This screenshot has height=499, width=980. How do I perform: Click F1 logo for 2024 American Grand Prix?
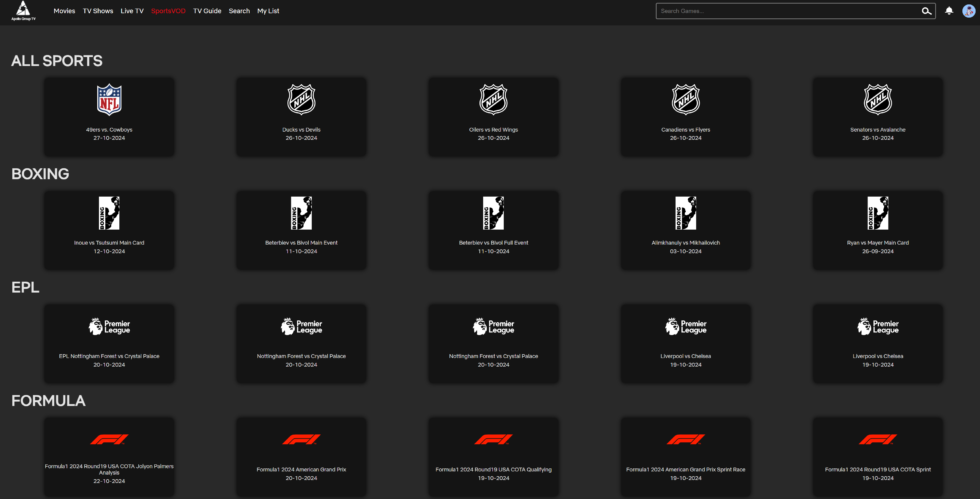pos(301,439)
